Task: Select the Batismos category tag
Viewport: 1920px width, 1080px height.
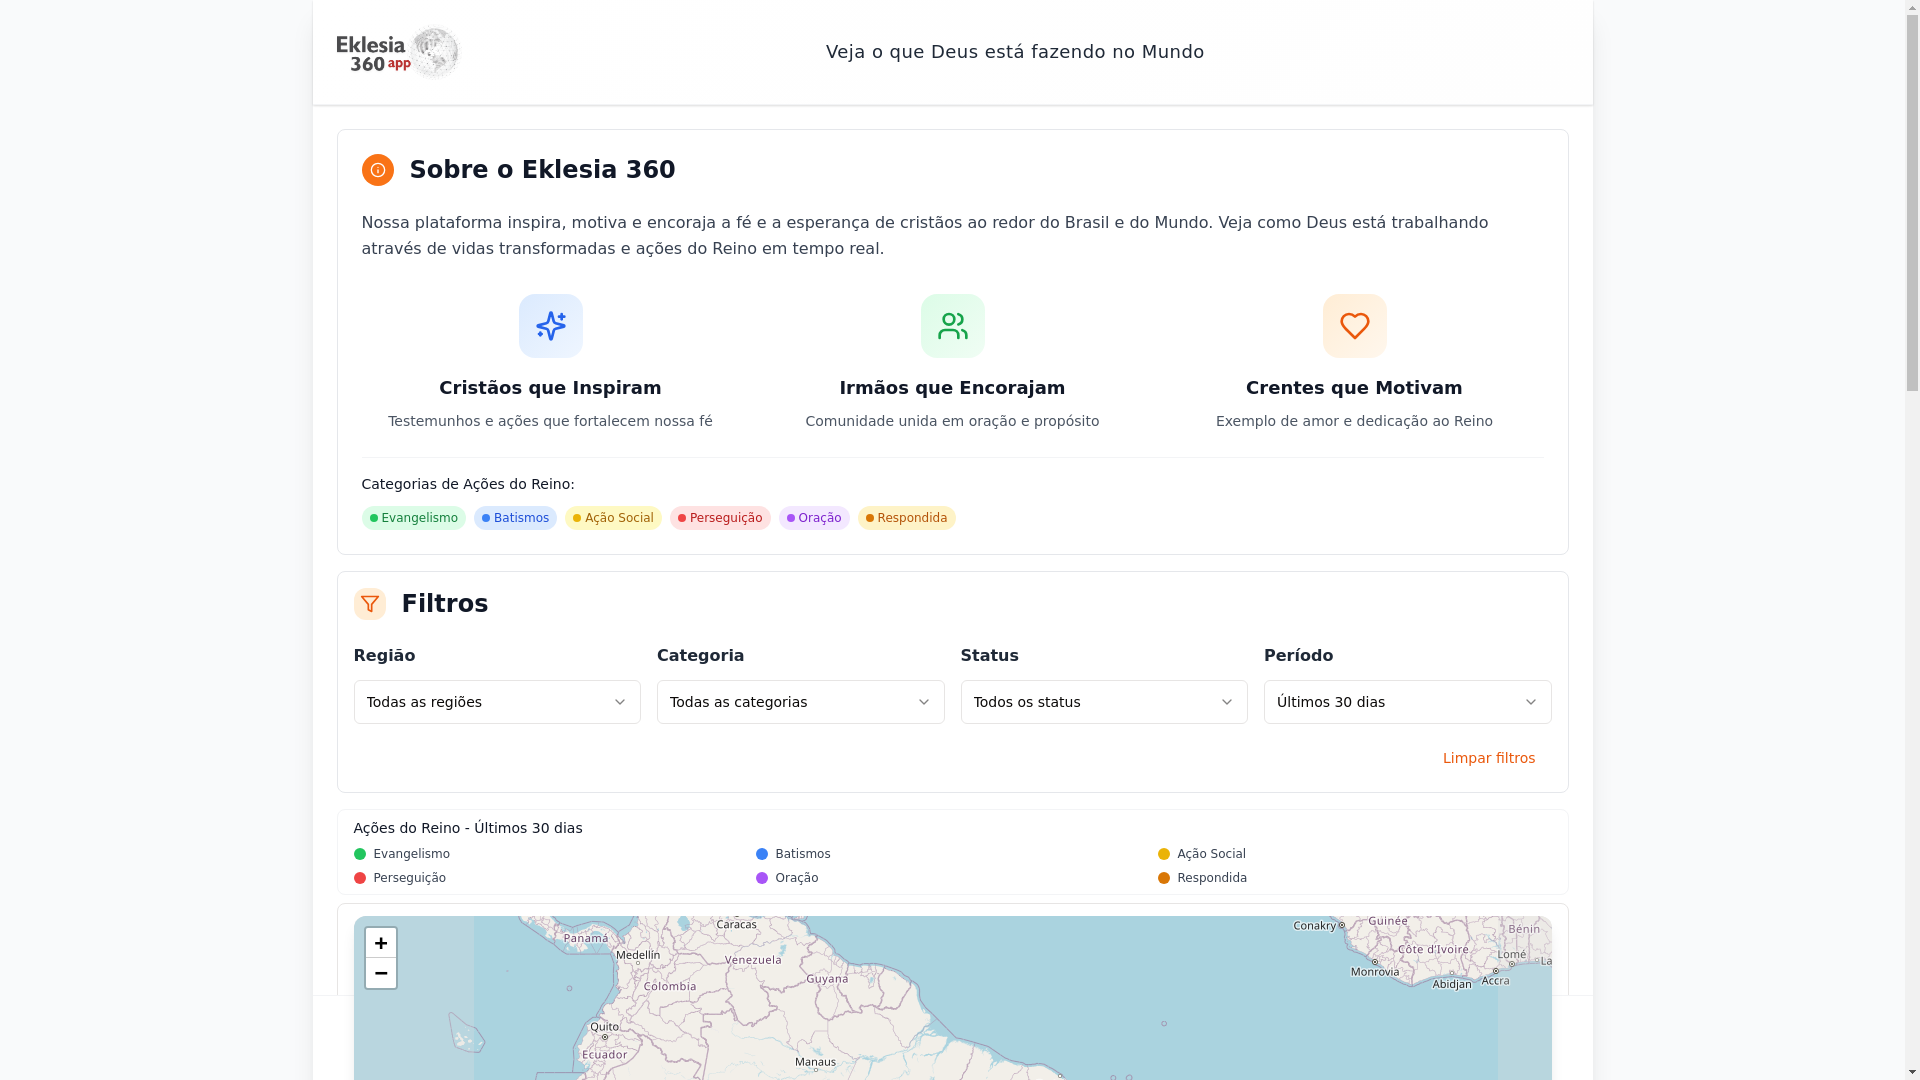Action: tap(516, 518)
